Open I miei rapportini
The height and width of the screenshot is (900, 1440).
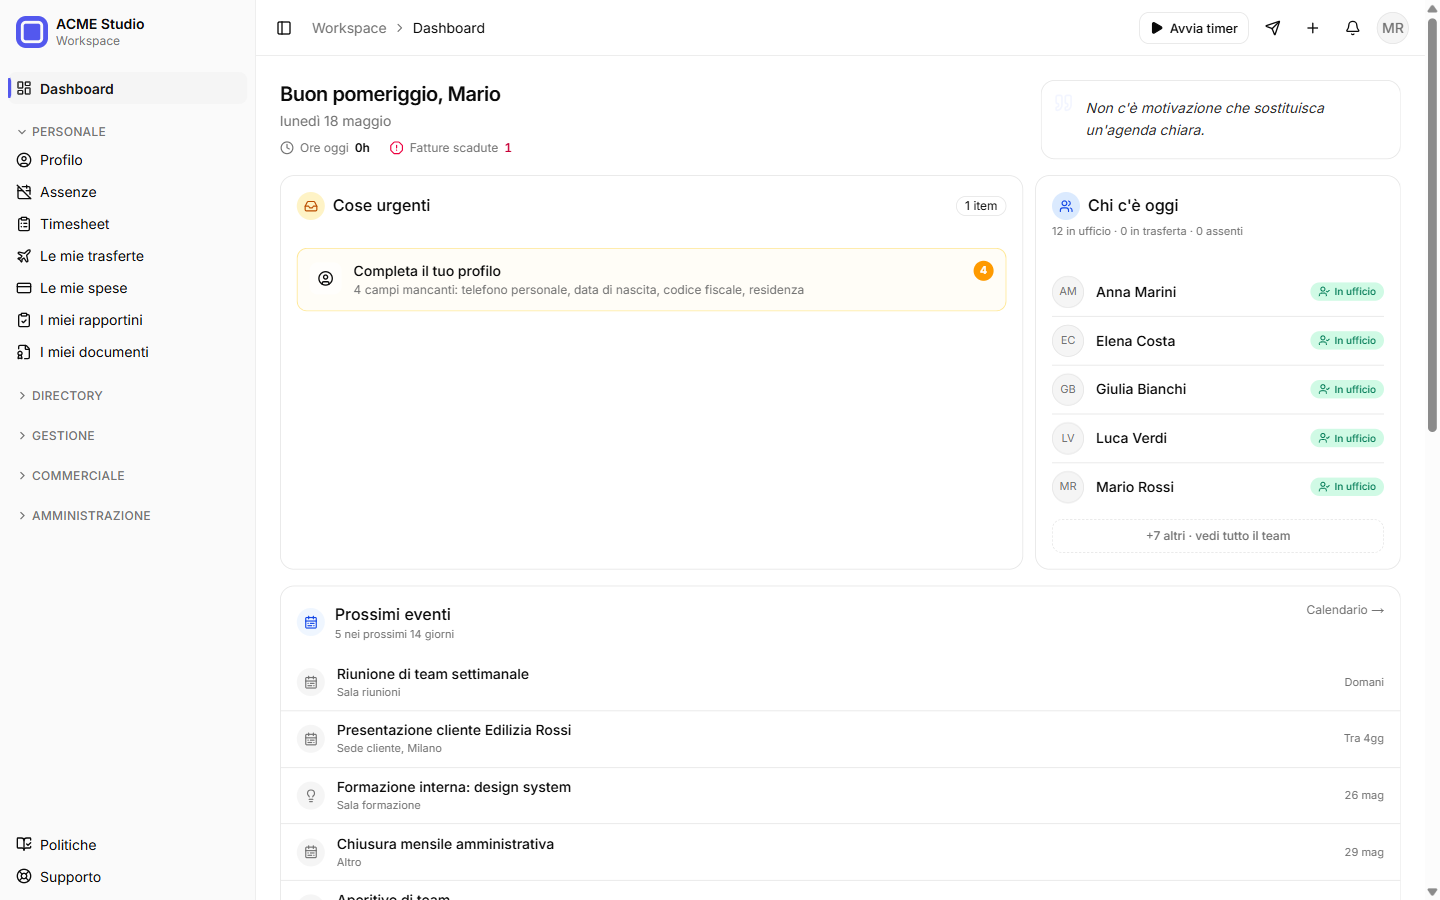[127, 320]
